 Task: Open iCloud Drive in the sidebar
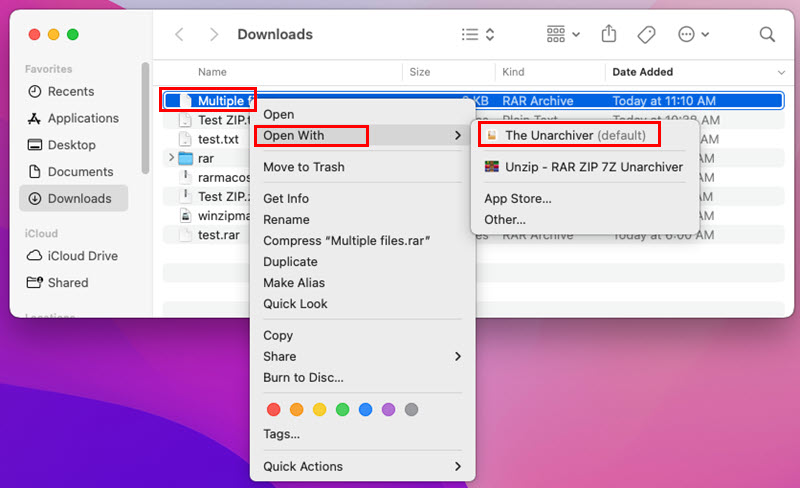pos(72,256)
